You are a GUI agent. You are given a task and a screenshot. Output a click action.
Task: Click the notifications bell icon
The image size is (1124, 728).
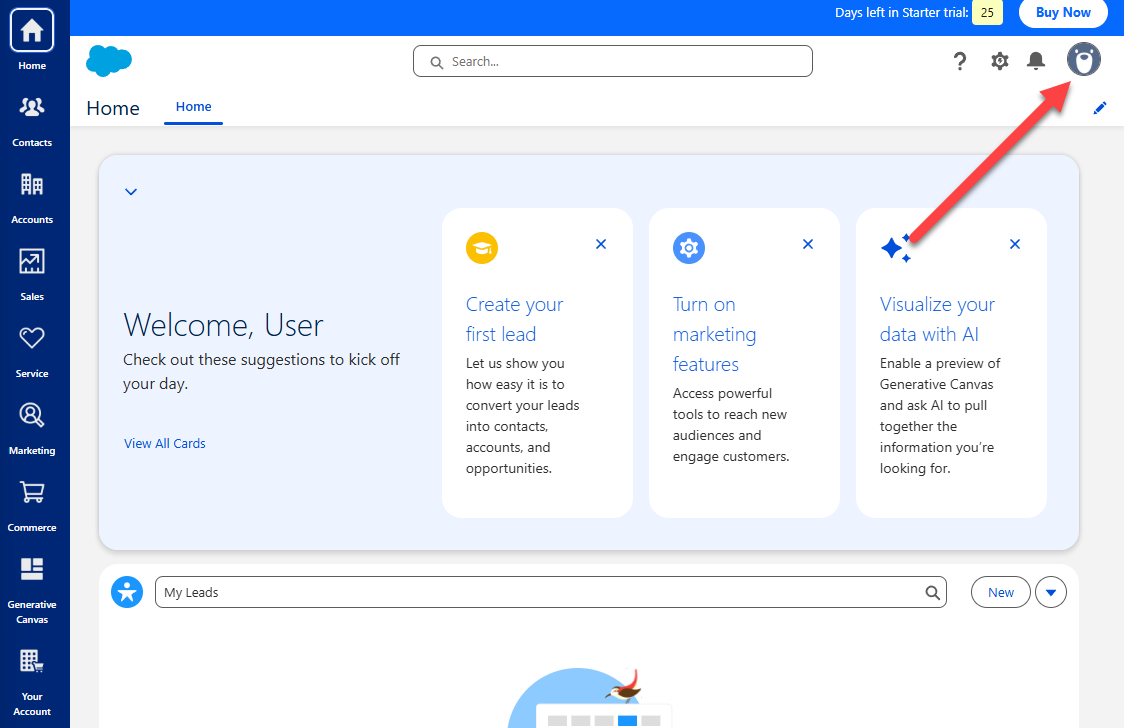(x=1036, y=61)
